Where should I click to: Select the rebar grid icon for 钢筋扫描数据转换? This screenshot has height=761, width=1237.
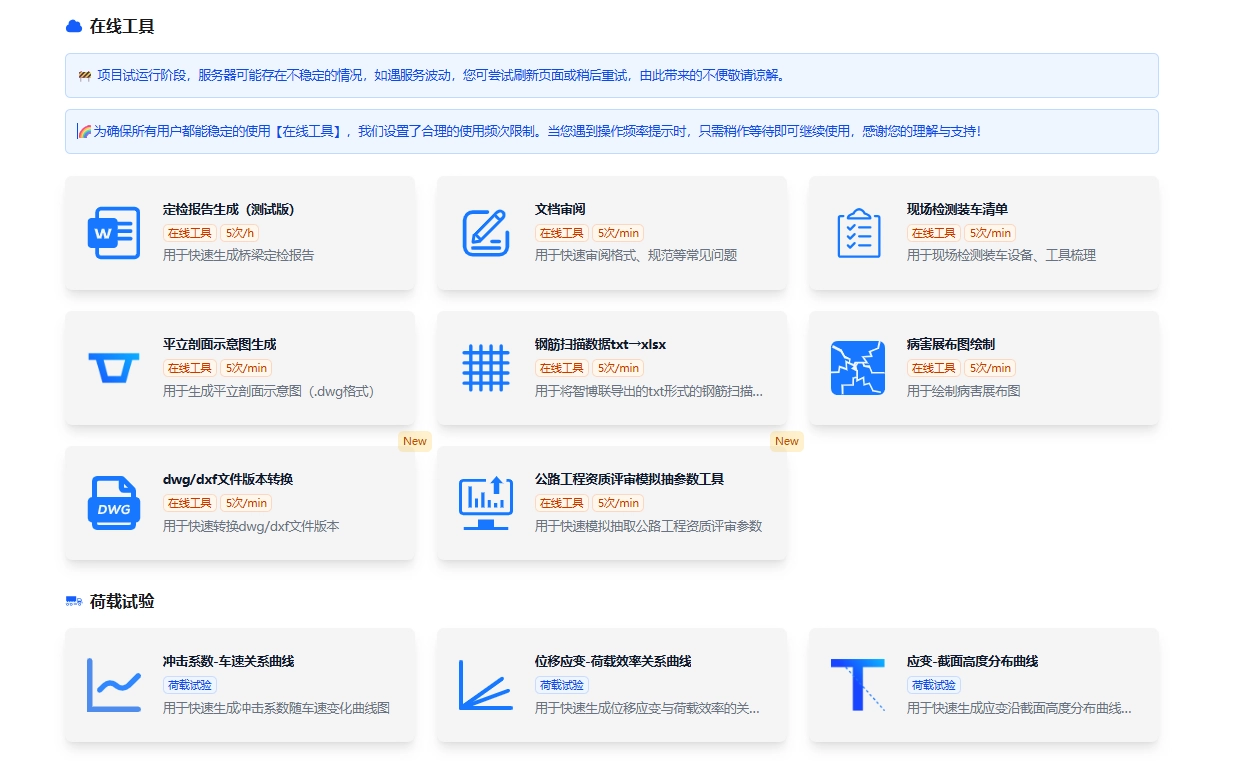486,368
